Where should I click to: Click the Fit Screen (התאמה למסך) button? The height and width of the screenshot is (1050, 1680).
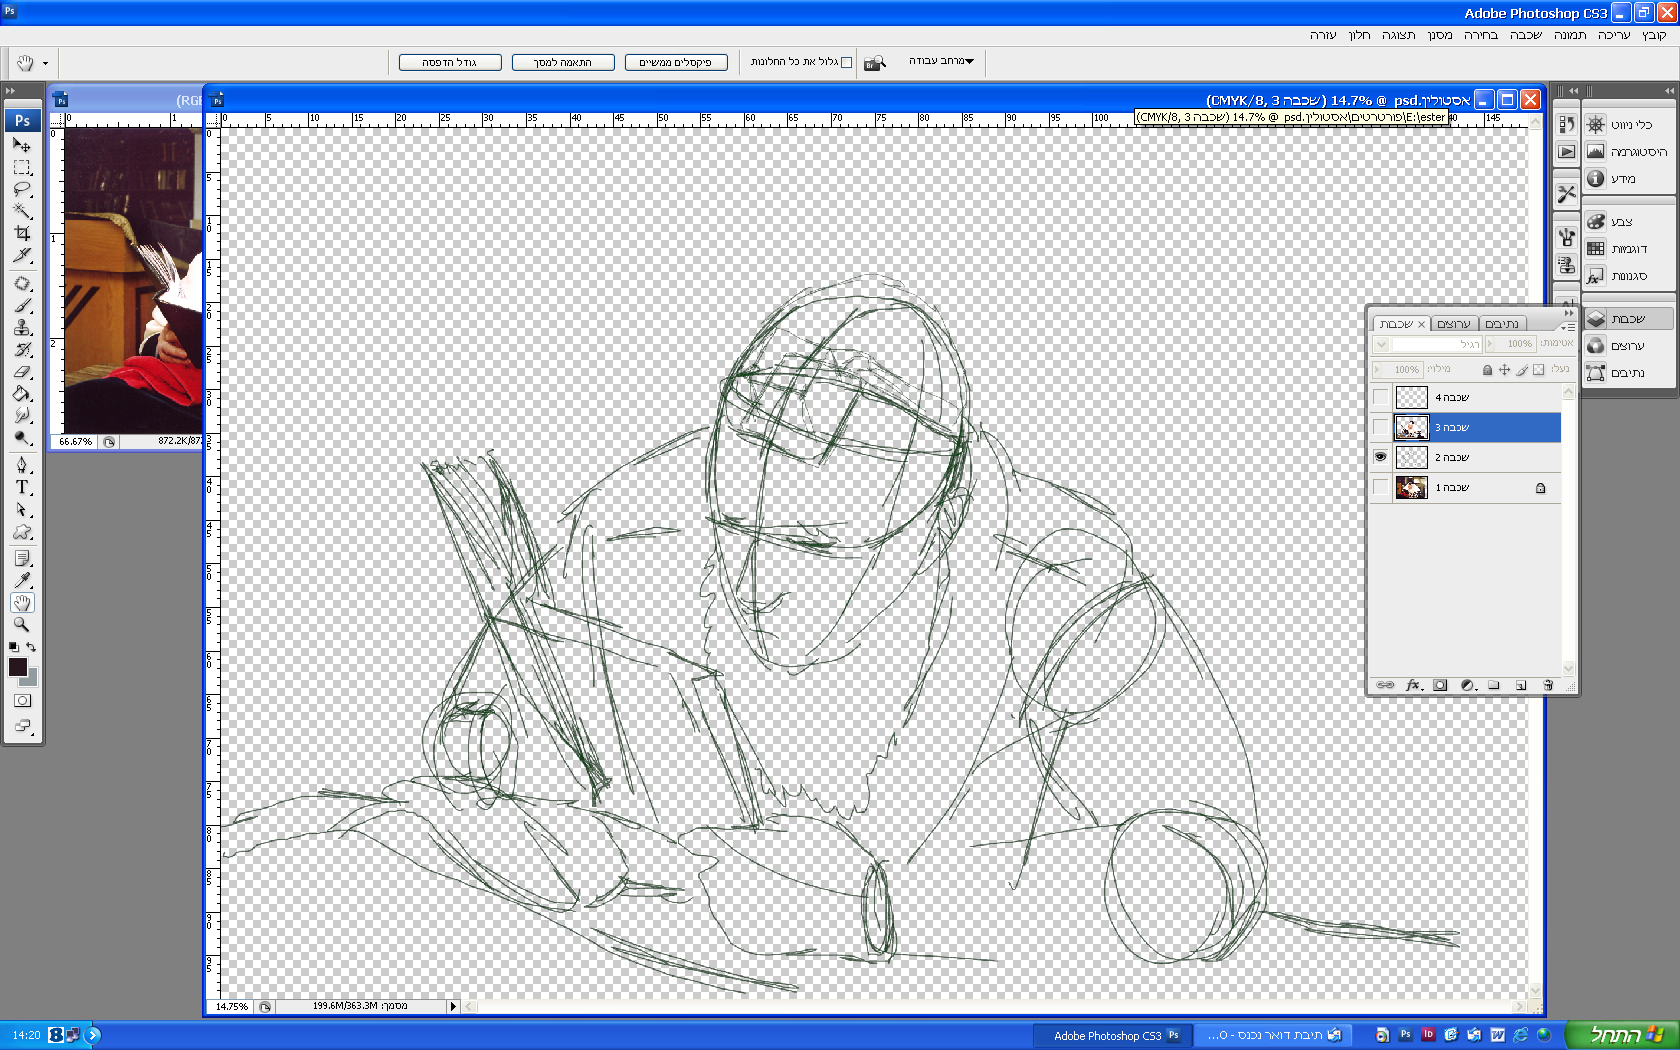tap(563, 62)
